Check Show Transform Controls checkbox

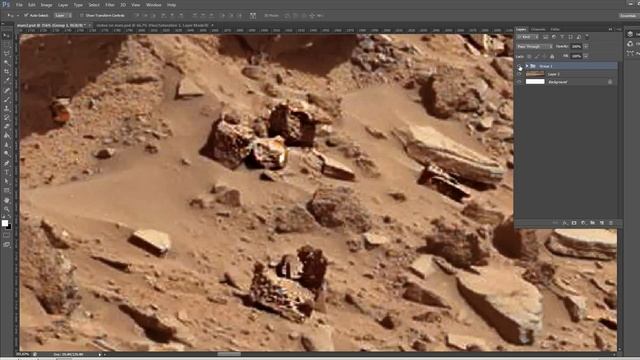pyautogui.click(x=82, y=15)
